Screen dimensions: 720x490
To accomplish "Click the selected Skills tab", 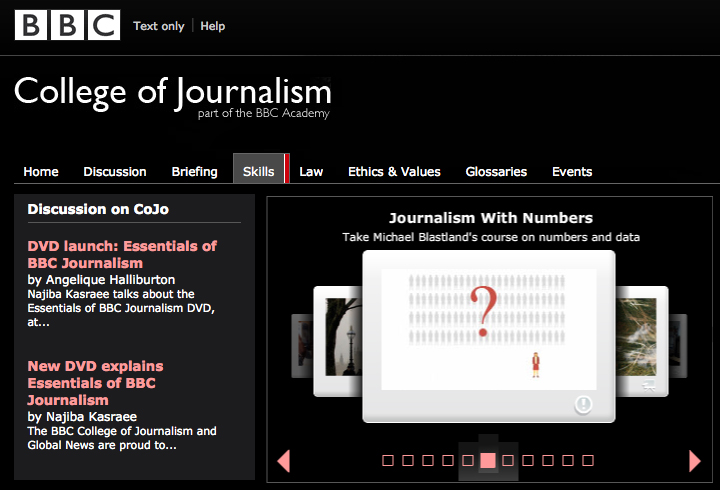I will click(x=261, y=169).
